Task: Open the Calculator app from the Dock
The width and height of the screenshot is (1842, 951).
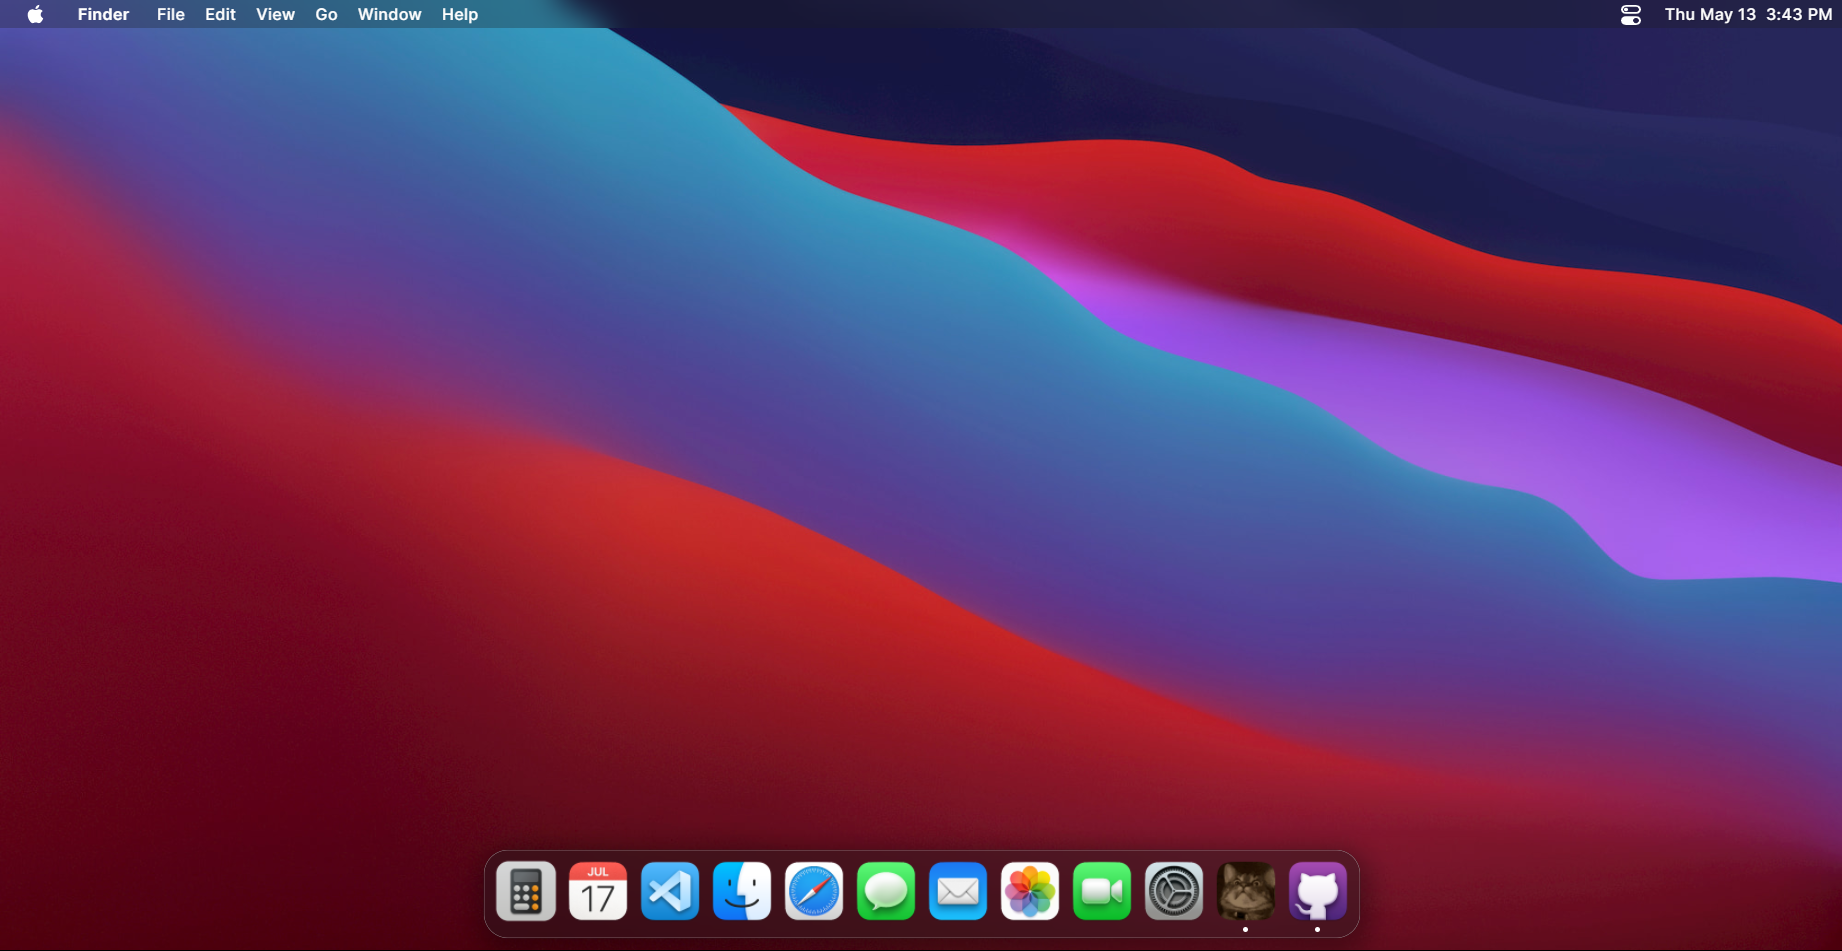Action: tap(525, 891)
